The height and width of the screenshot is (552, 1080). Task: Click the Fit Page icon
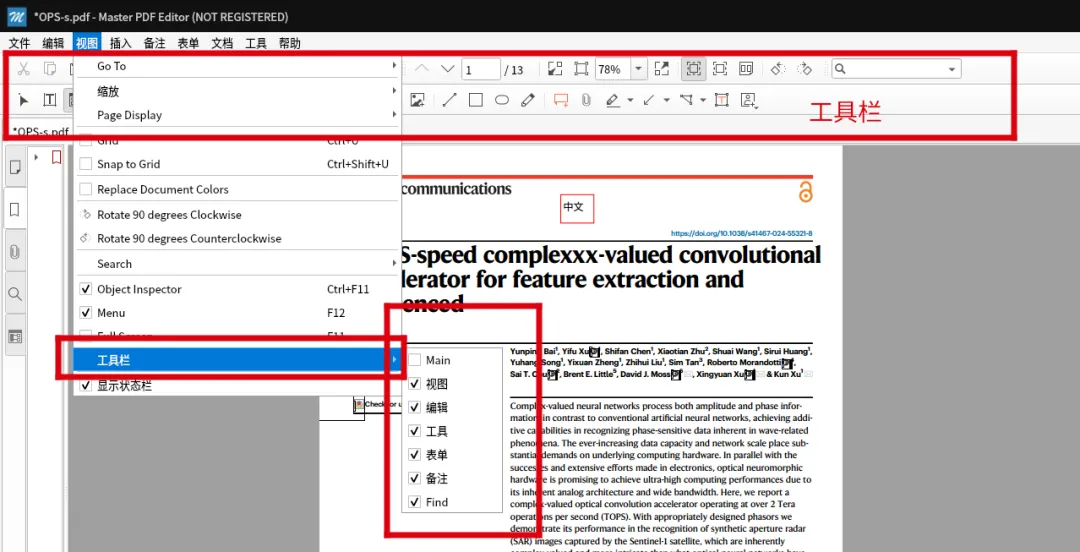pyautogui.click(x=581, y=69)
